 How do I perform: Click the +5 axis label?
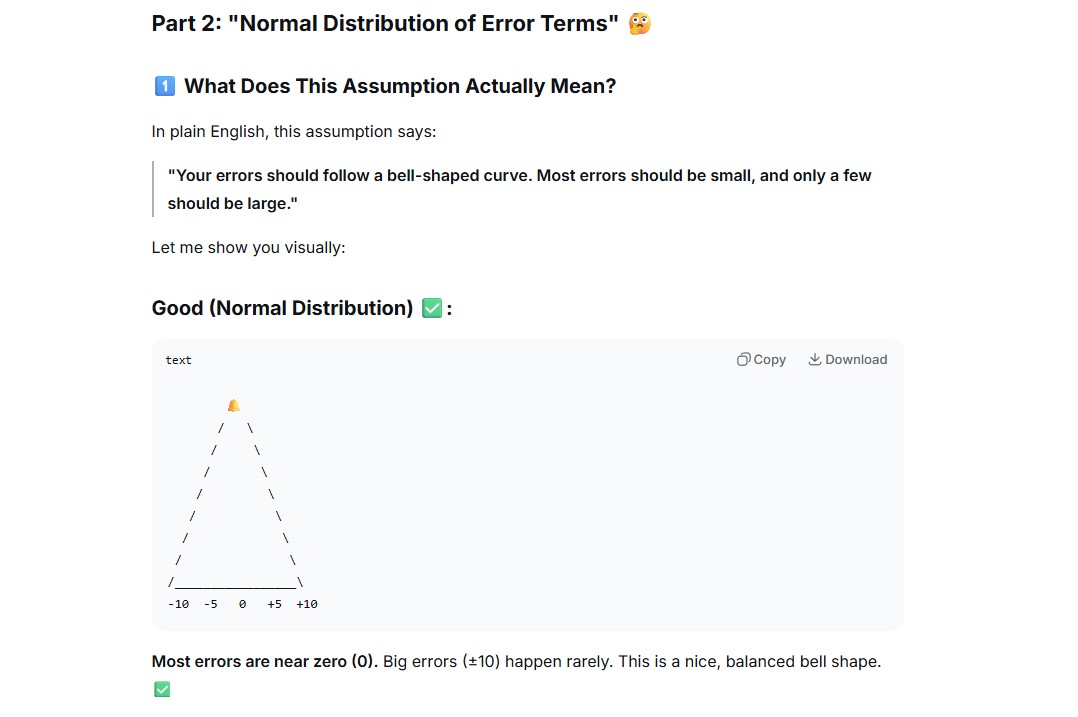pyautogui.click(x=274, y=604)
